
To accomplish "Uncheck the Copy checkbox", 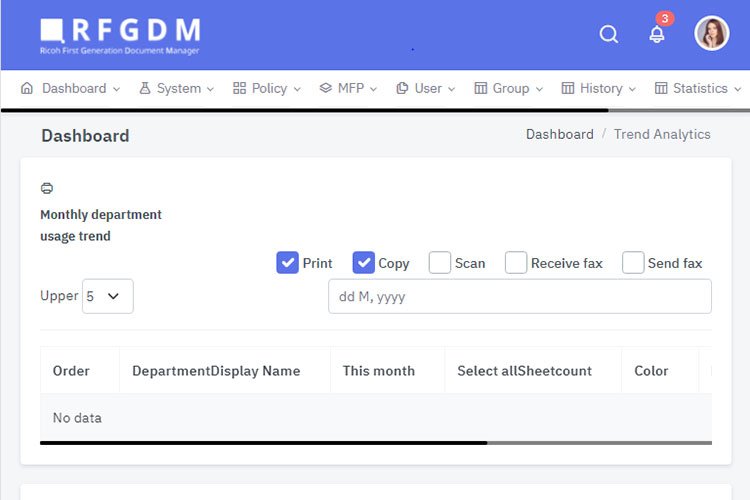I will (364, 263).
